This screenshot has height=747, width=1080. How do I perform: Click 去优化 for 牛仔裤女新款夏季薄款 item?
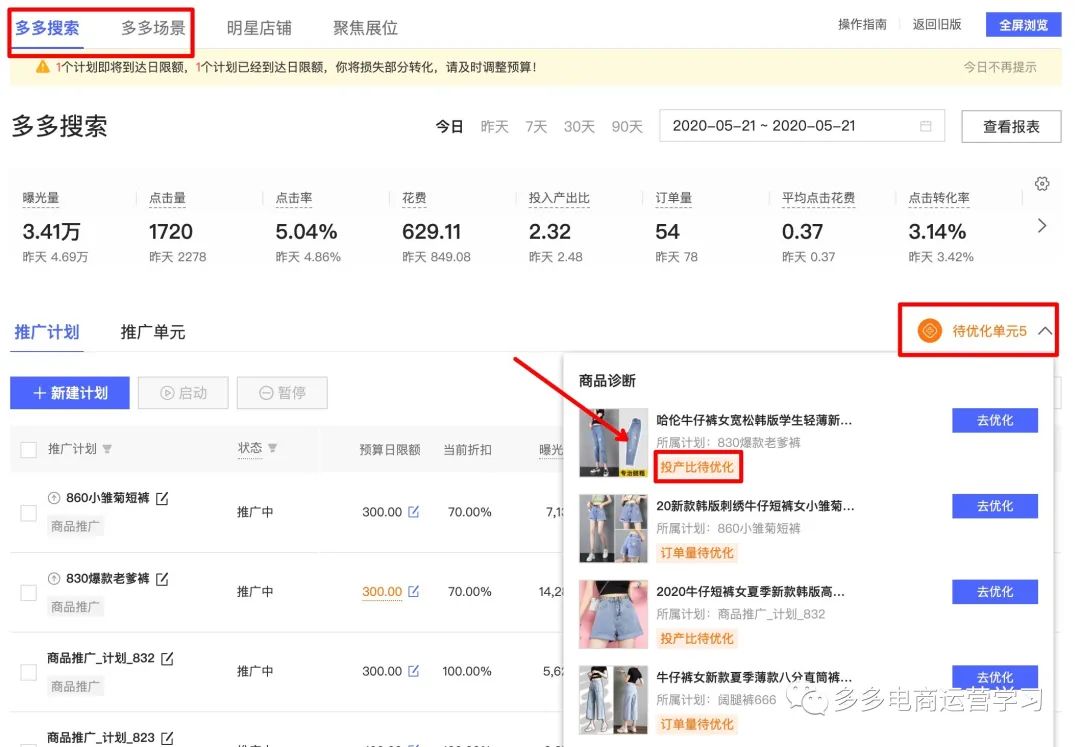pyautogui.click(x=995, y=677)
